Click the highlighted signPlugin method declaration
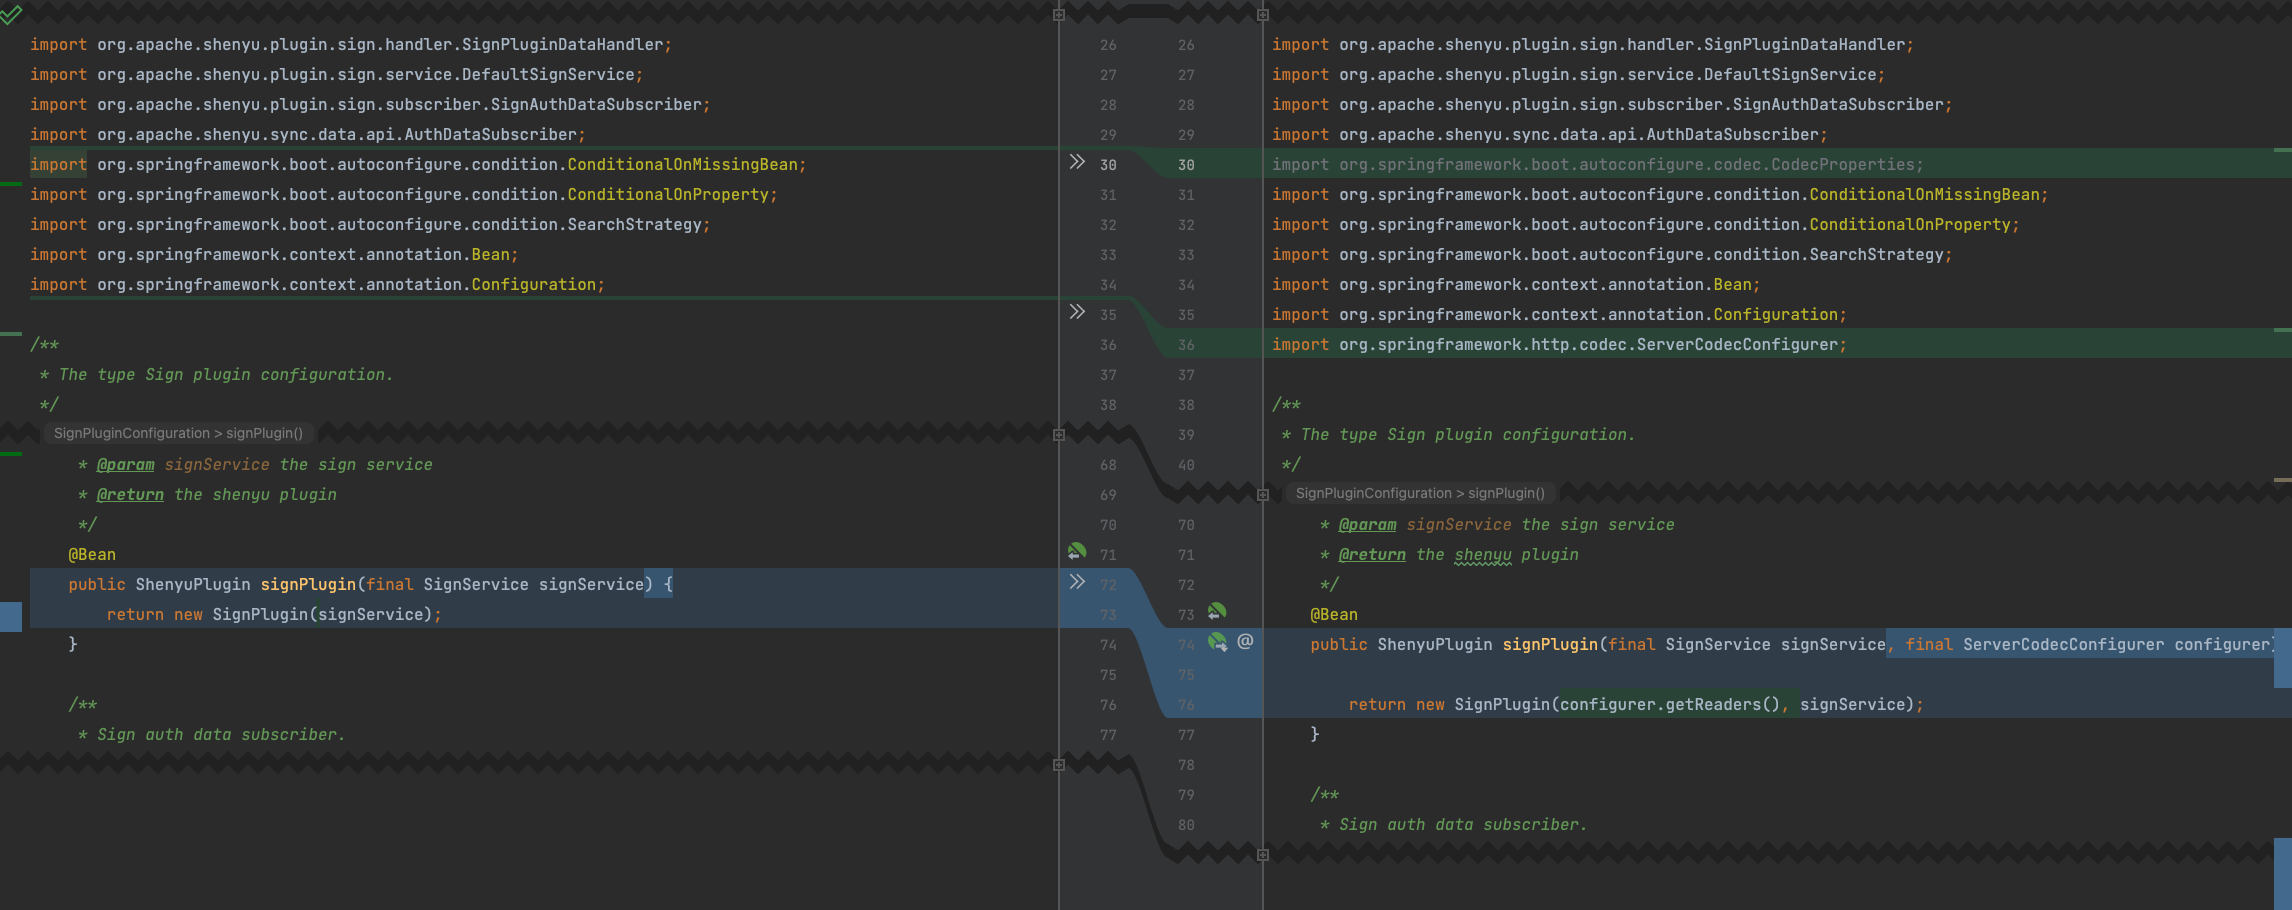The height and width of the screenshot is (910, 2292). coord(307,584)
